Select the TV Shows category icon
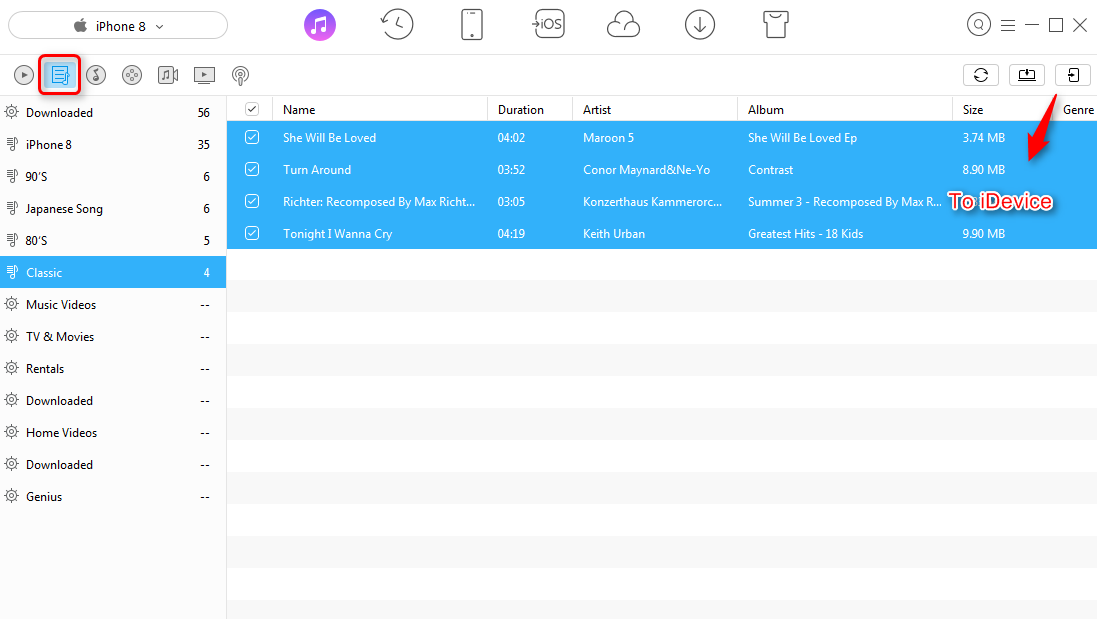Viewport: 1097px width, 619px height. coord(204,75)
